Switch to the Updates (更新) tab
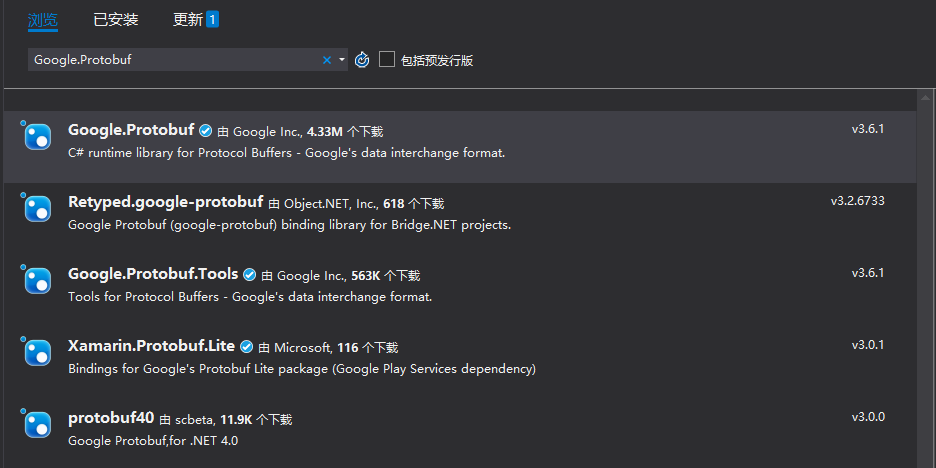This screenshot has height=468, width=936. click(x=188, y=20)
